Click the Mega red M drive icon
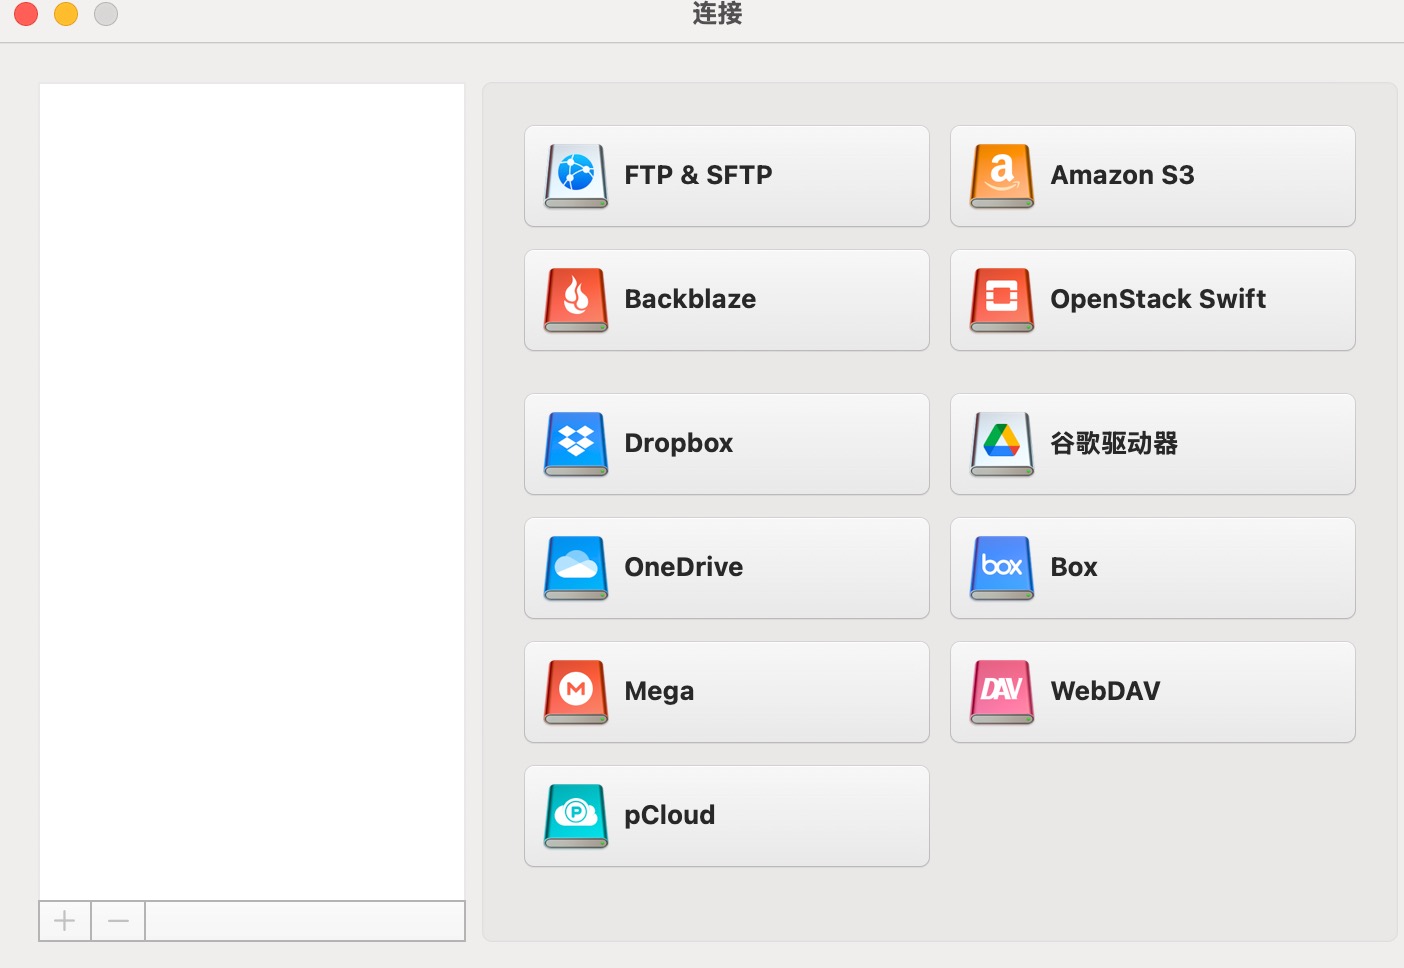1404x968 pixels. pyautogui.click(x=576, y=692)
